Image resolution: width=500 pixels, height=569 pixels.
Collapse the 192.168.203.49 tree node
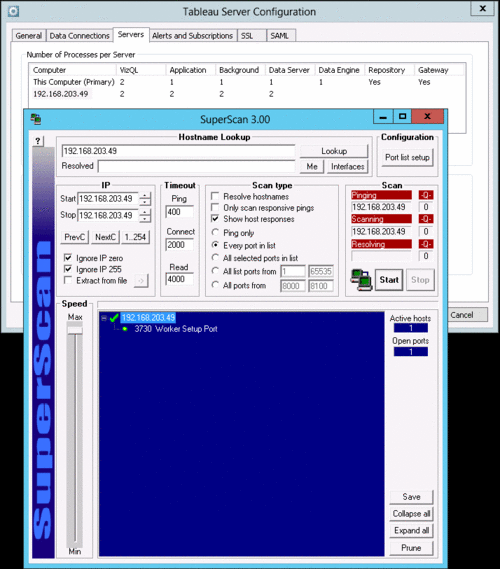pos(104,318)
